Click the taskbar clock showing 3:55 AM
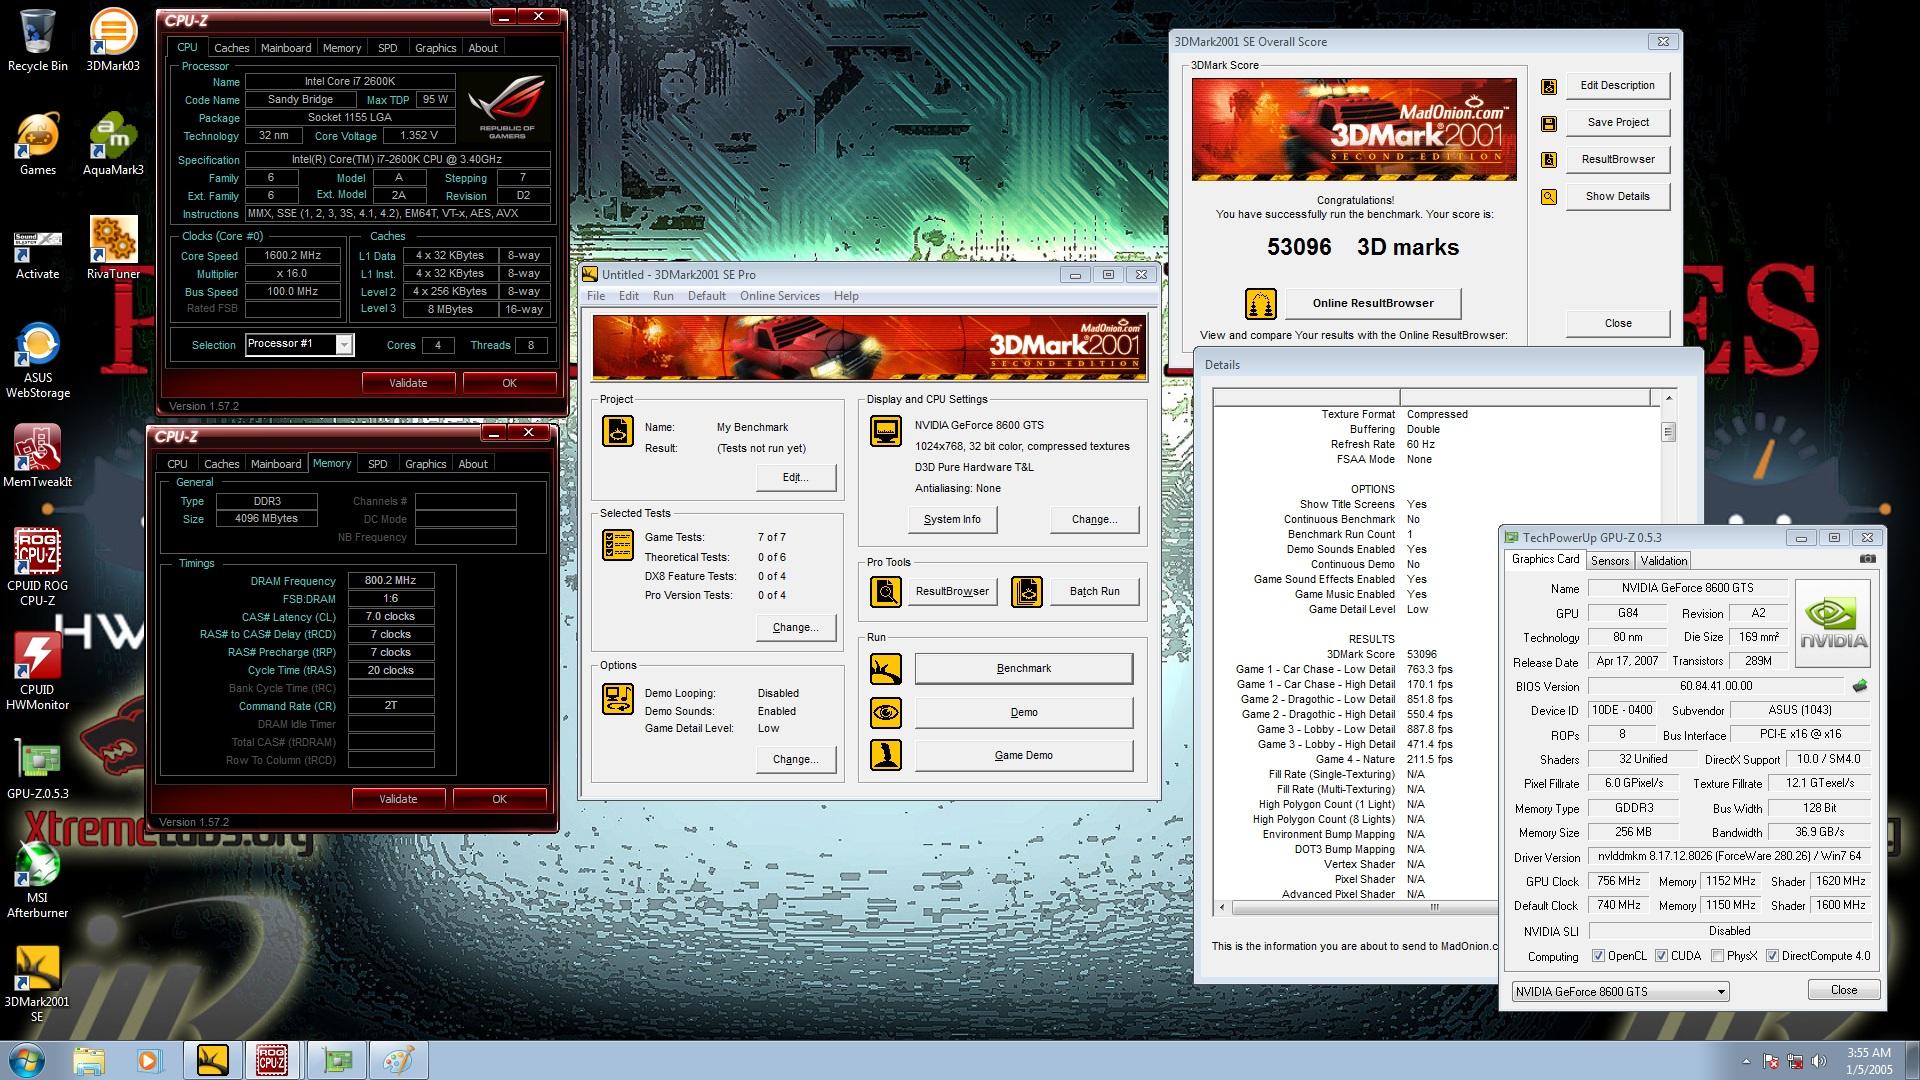The image size is (1920, 1080). pyautogui.click(x=1869, y=1053)
